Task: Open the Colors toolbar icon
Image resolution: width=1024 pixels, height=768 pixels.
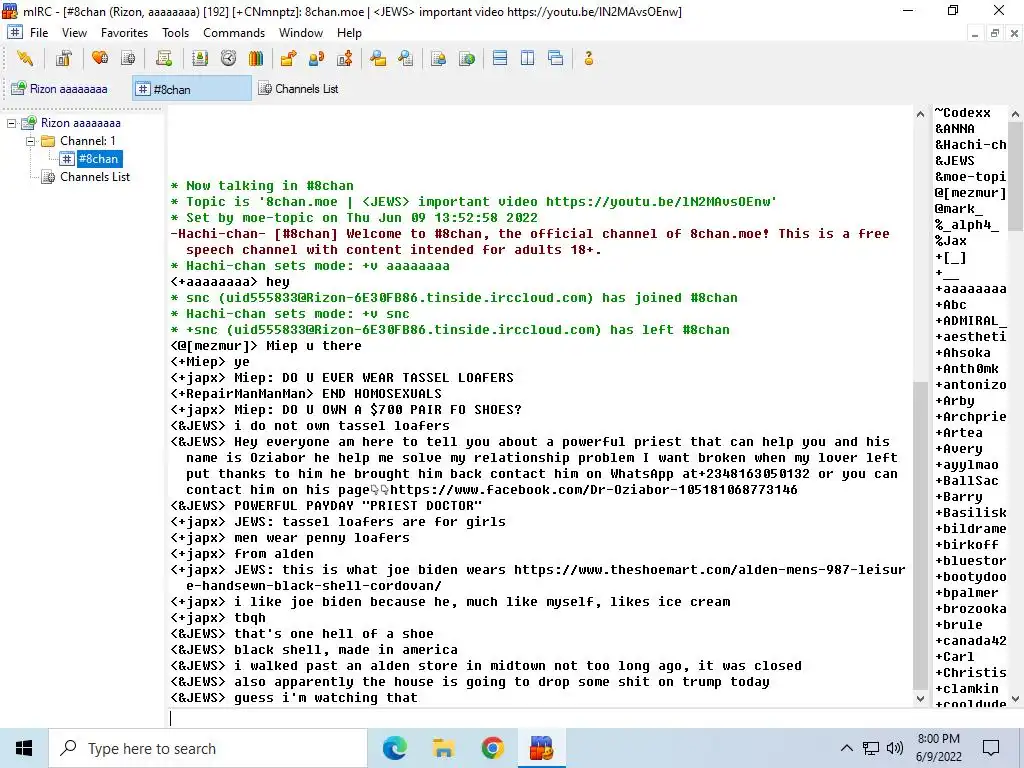Action: point(256,59)
